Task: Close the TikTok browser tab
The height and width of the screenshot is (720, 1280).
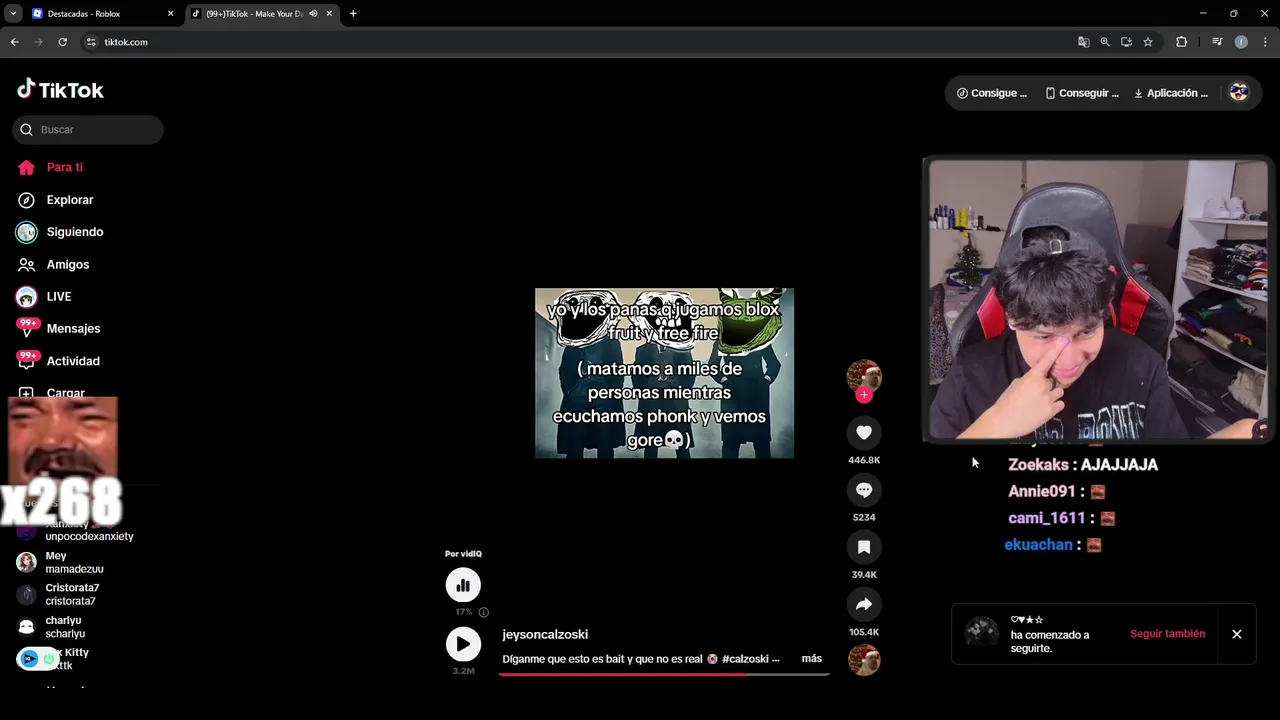Action: (329, 14)
